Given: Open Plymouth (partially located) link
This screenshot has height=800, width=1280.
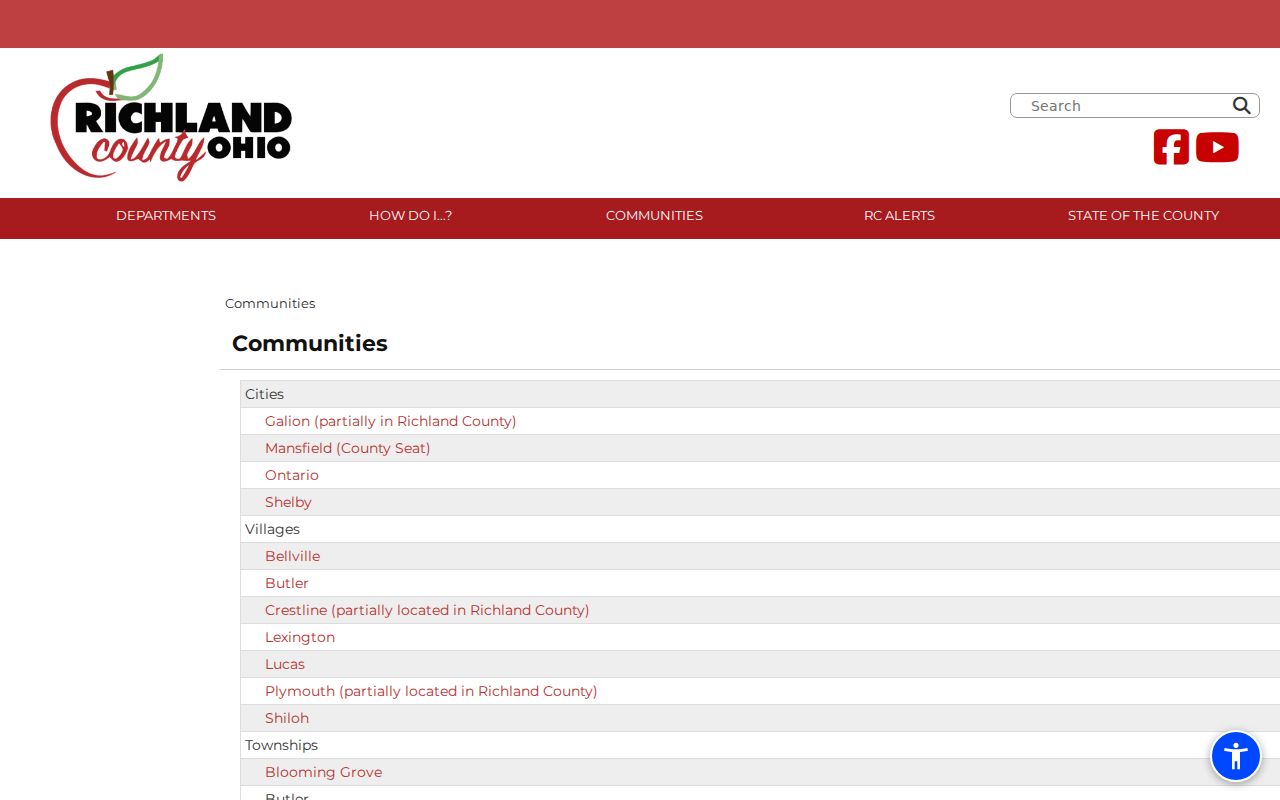Looking at the screenshot, I should [431, 691].
